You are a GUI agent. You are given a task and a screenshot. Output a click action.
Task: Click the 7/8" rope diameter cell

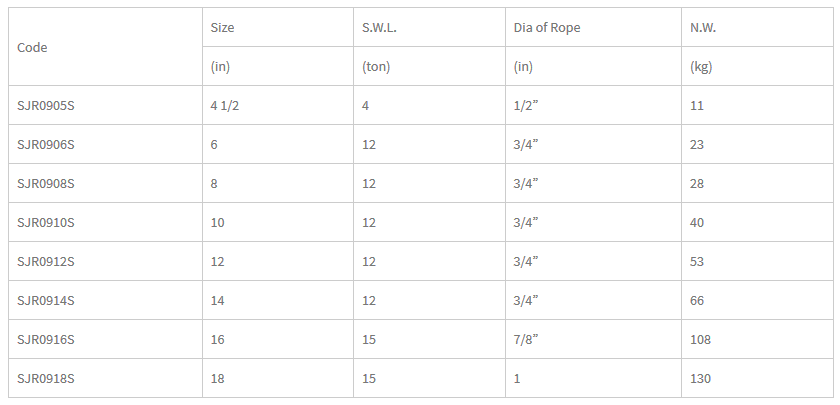(526, 340)
